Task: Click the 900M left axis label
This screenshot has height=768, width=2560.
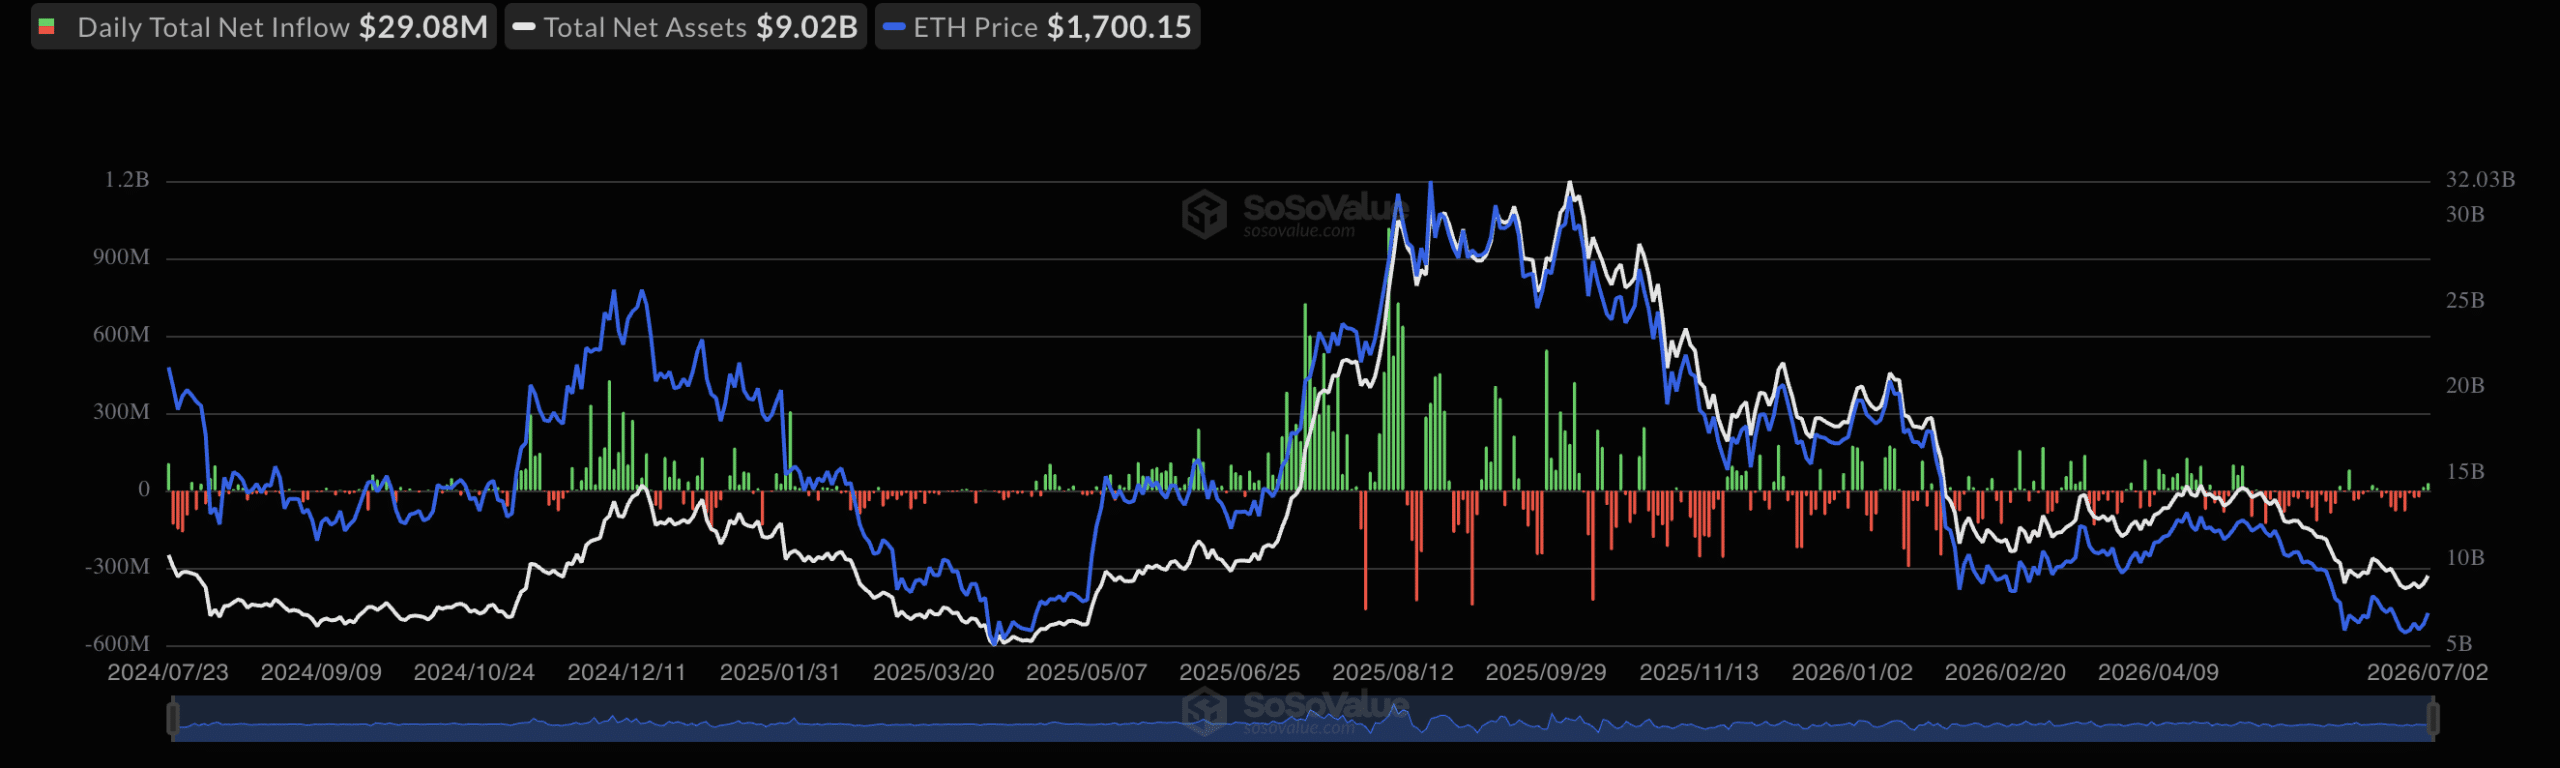Action: [x=122, y=257]
